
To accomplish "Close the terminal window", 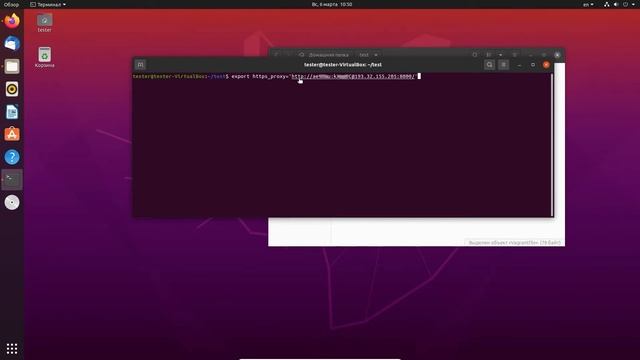I will 546,65.
